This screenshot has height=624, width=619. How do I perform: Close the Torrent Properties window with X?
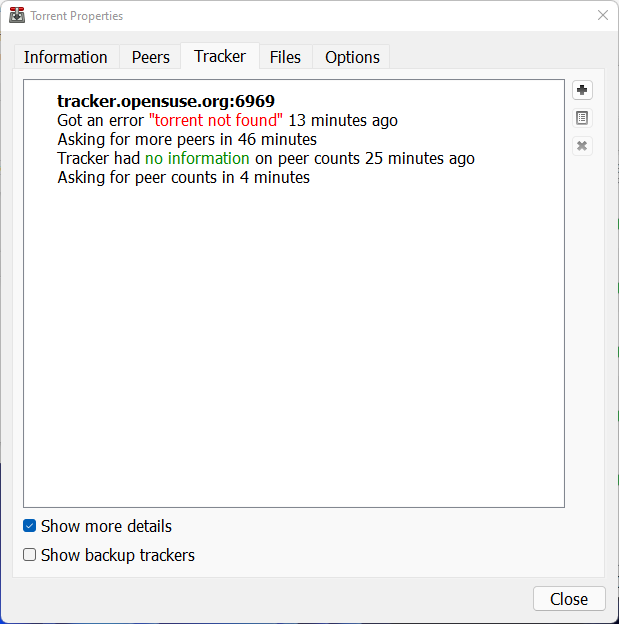coord(603,16)
